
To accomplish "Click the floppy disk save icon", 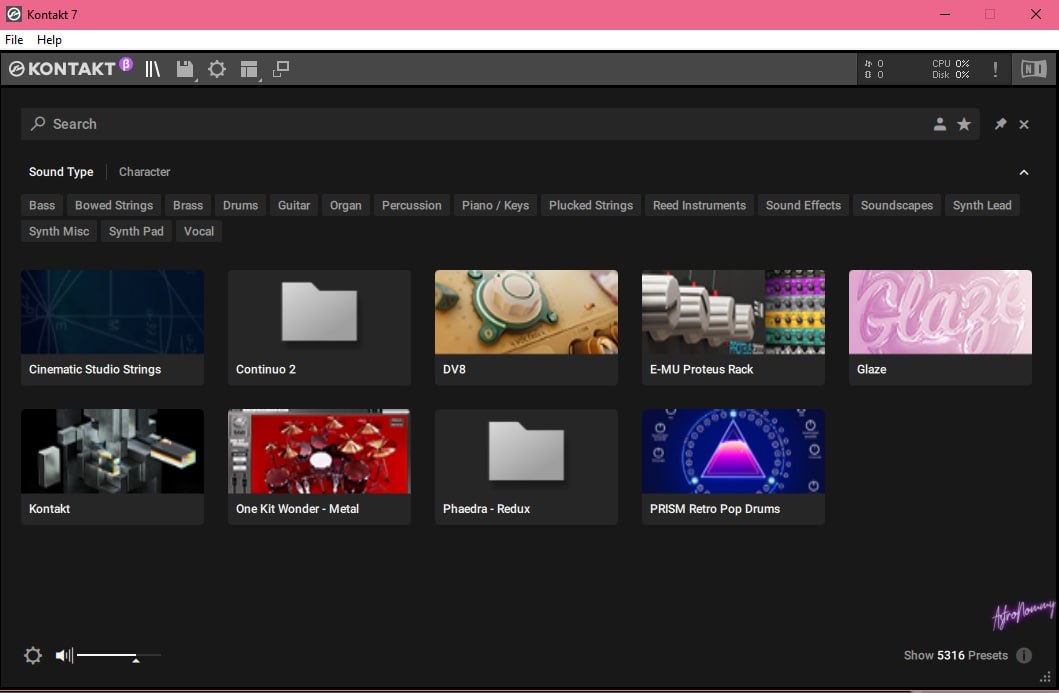I will coord(185,69).
